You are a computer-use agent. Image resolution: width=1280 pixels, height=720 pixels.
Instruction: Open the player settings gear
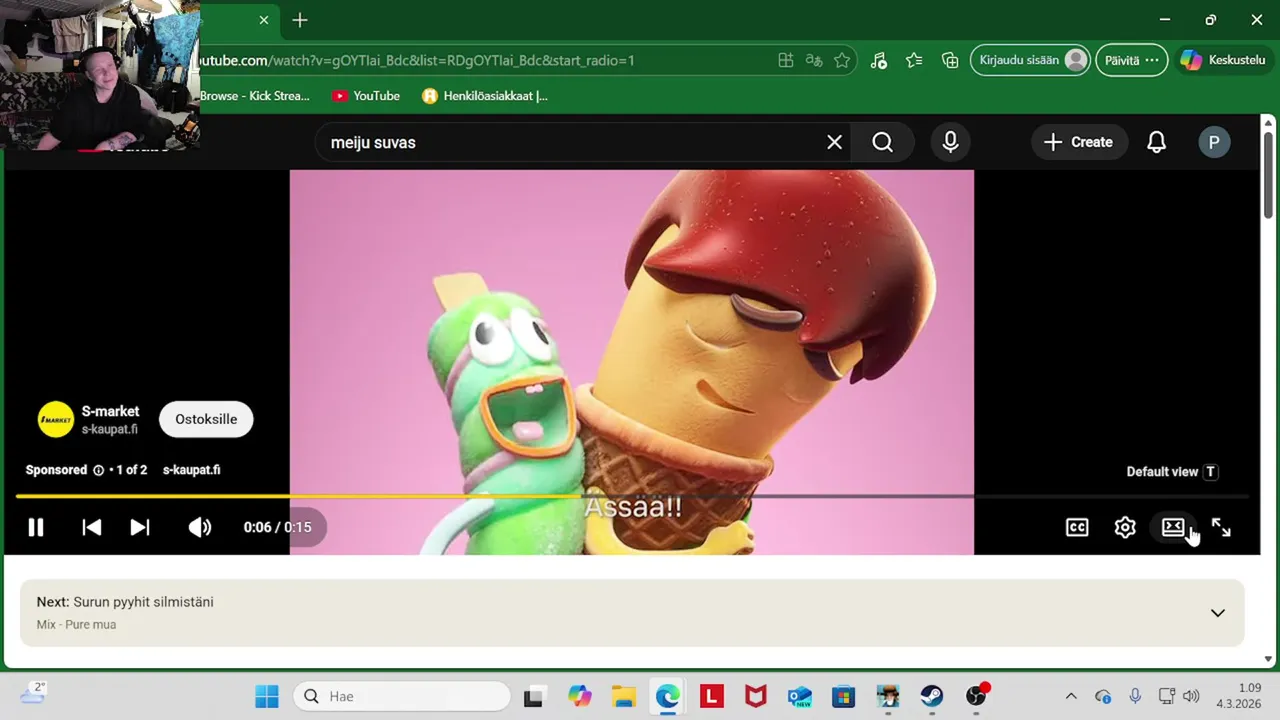[x=1125, y=527]
